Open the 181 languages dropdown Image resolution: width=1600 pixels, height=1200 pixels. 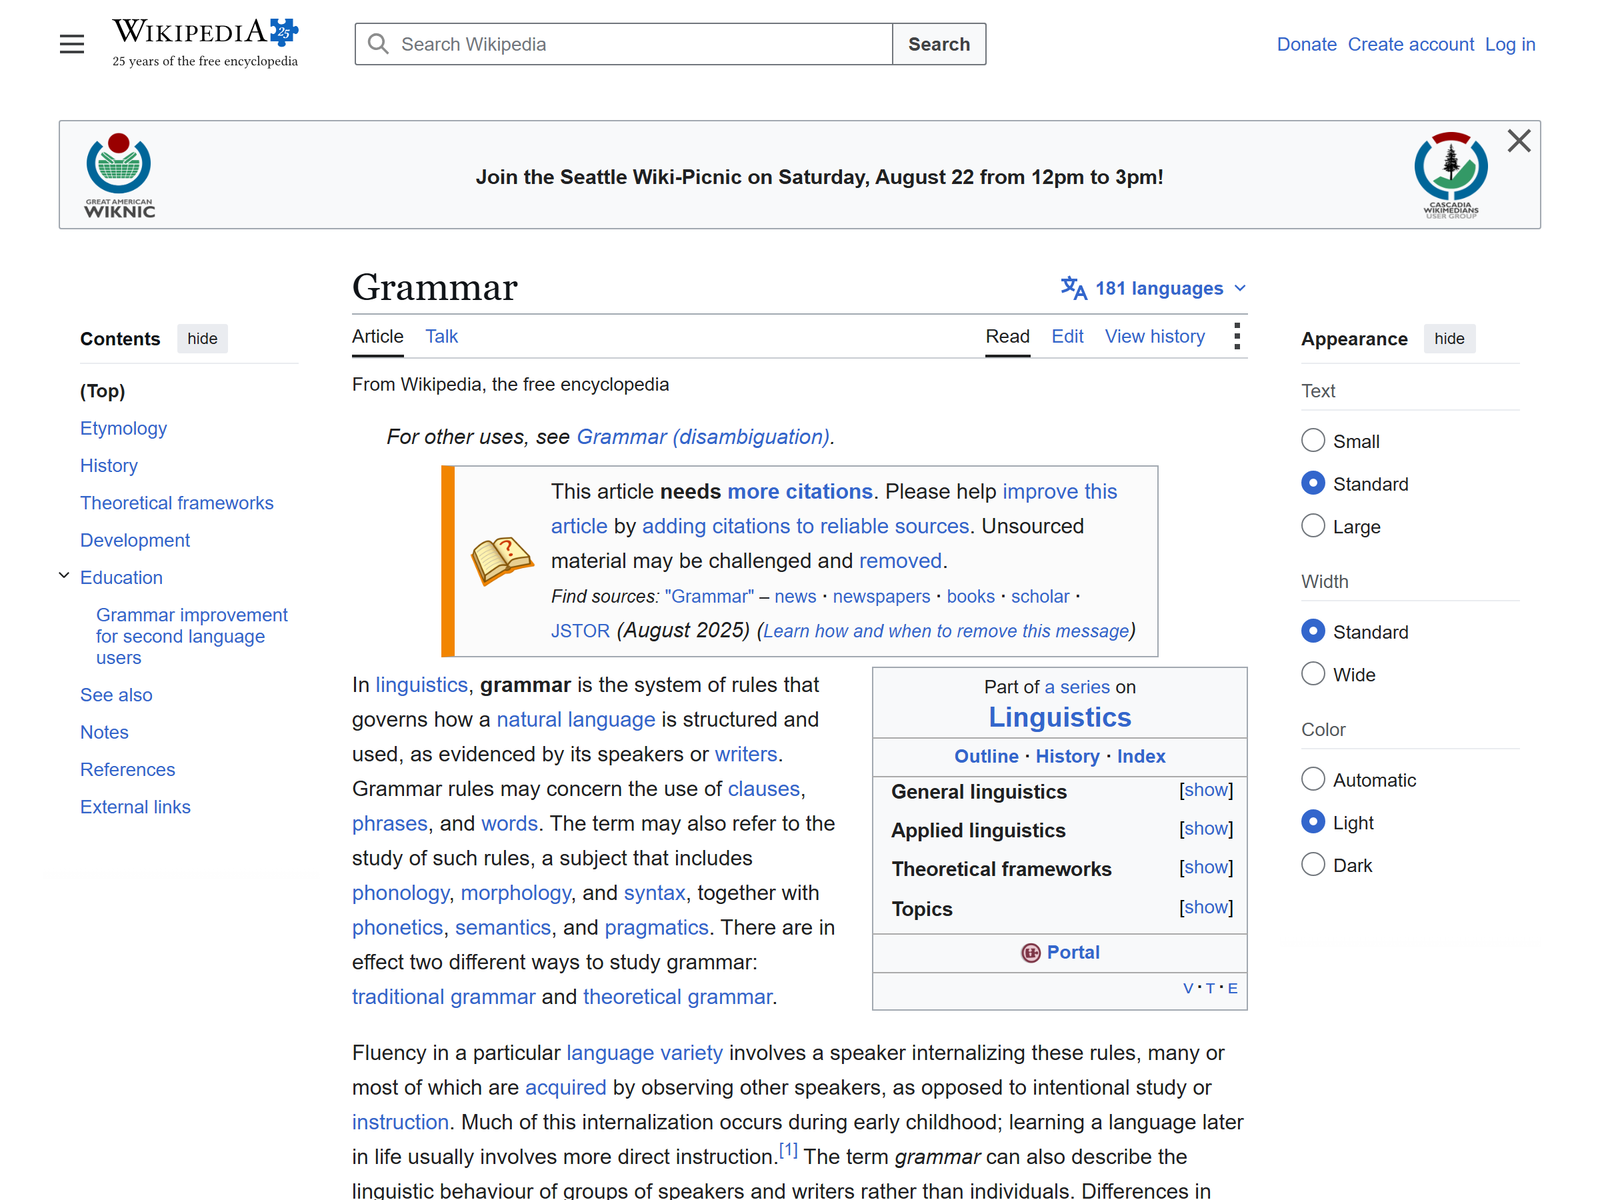[x=1154, y=288]
